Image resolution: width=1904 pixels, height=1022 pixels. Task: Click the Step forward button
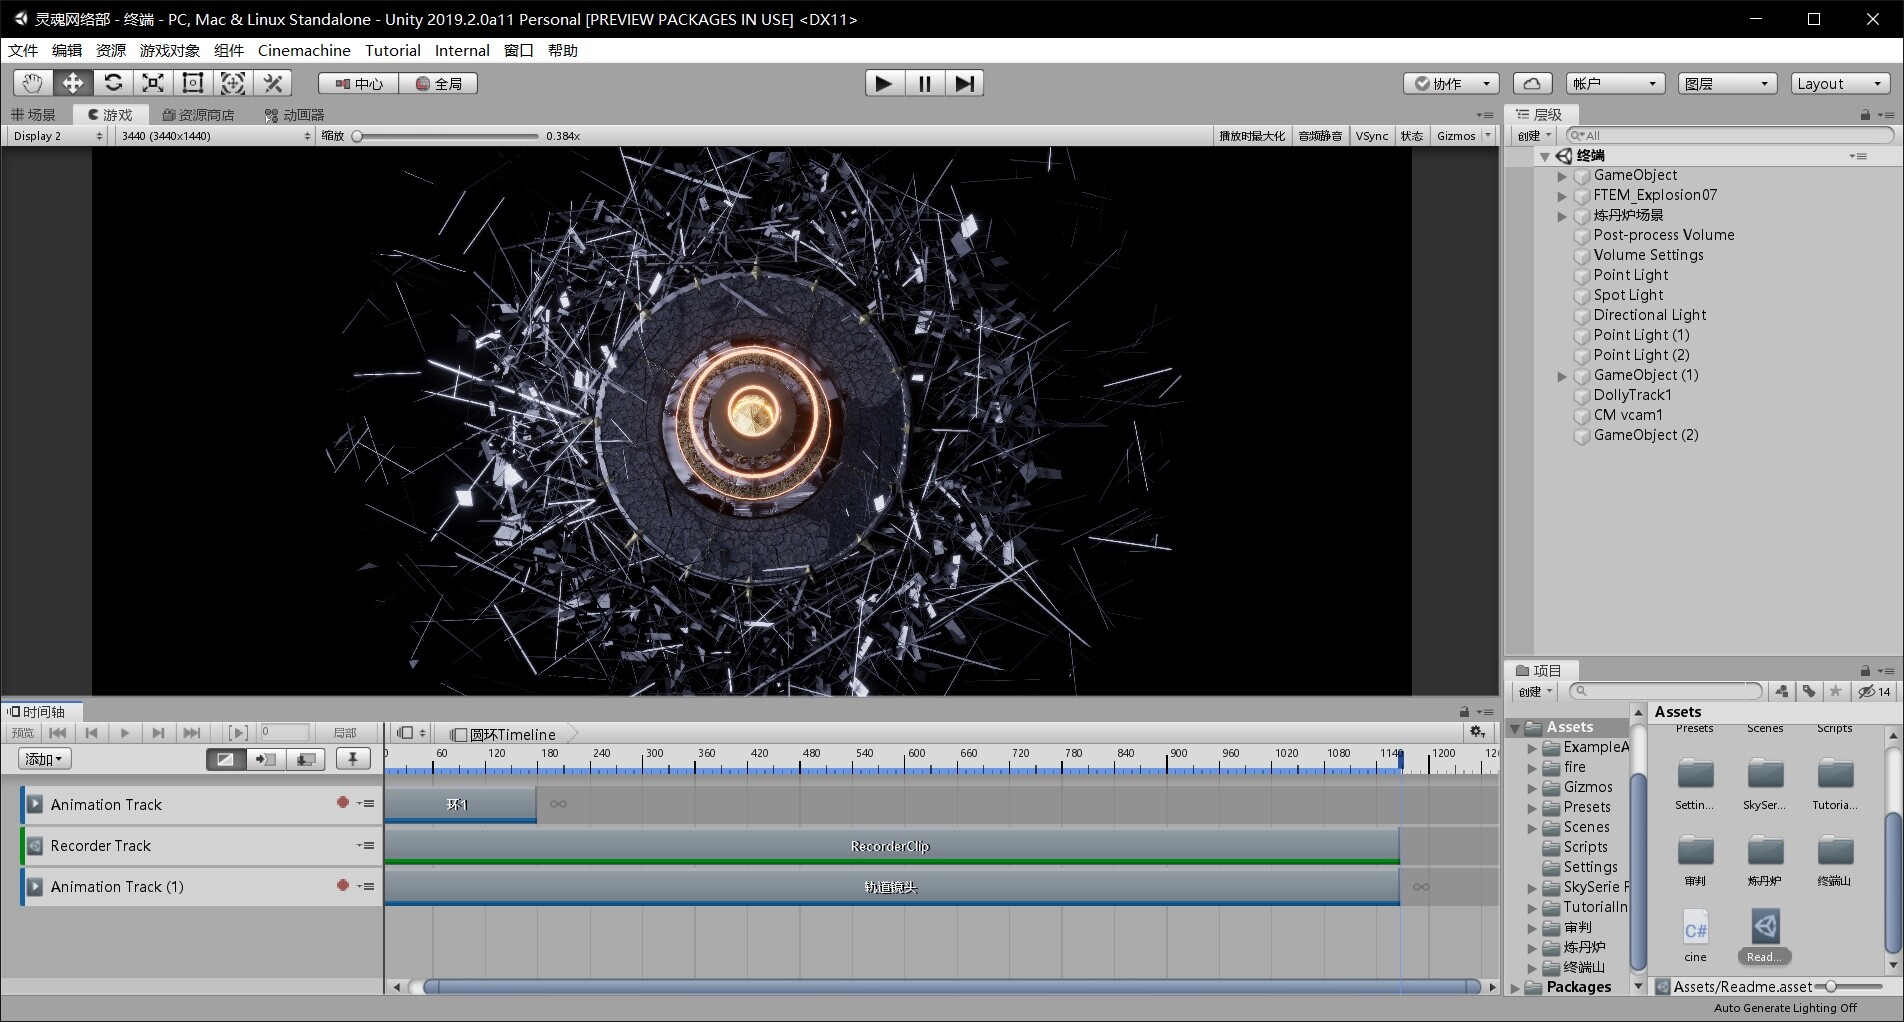click(x=964, y=83)
